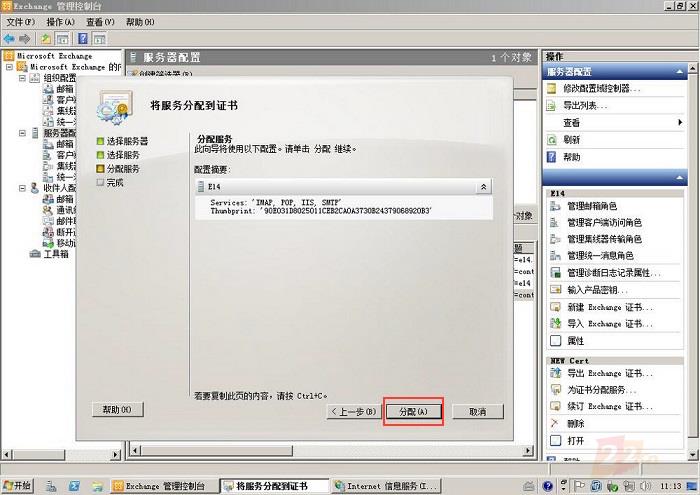Click the 修改配置域控制器 action icon
The image size is (700, 495).
[552, 88]
